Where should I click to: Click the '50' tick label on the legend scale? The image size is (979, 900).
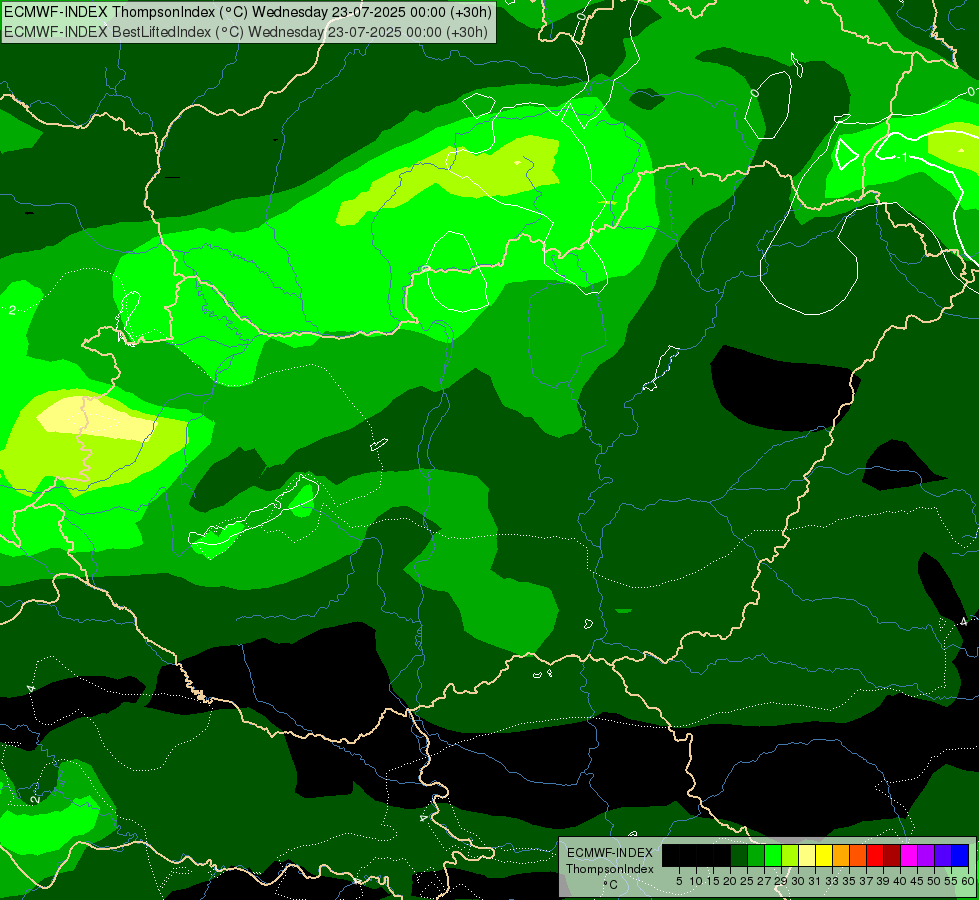[934, 881]
